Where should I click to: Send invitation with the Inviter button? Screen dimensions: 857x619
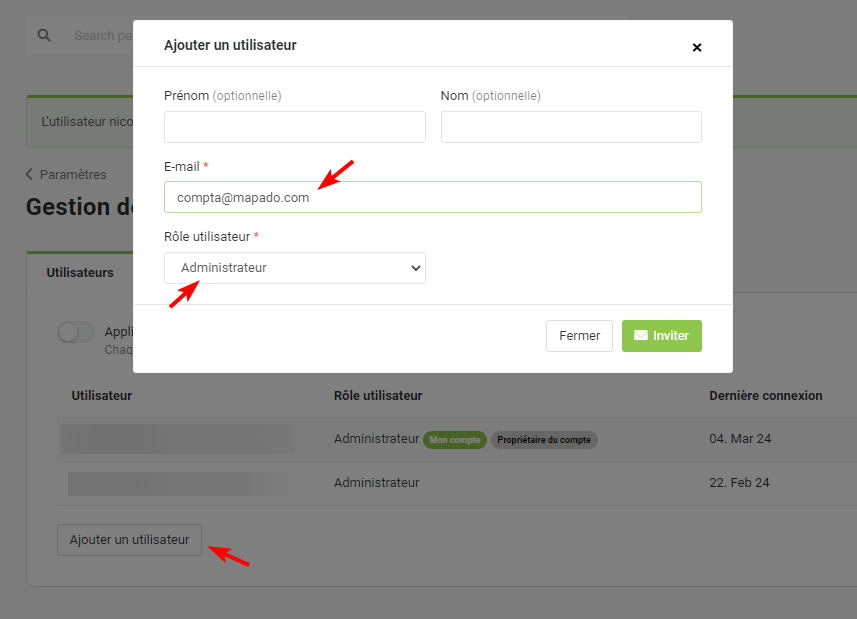(x=661, y=336)
